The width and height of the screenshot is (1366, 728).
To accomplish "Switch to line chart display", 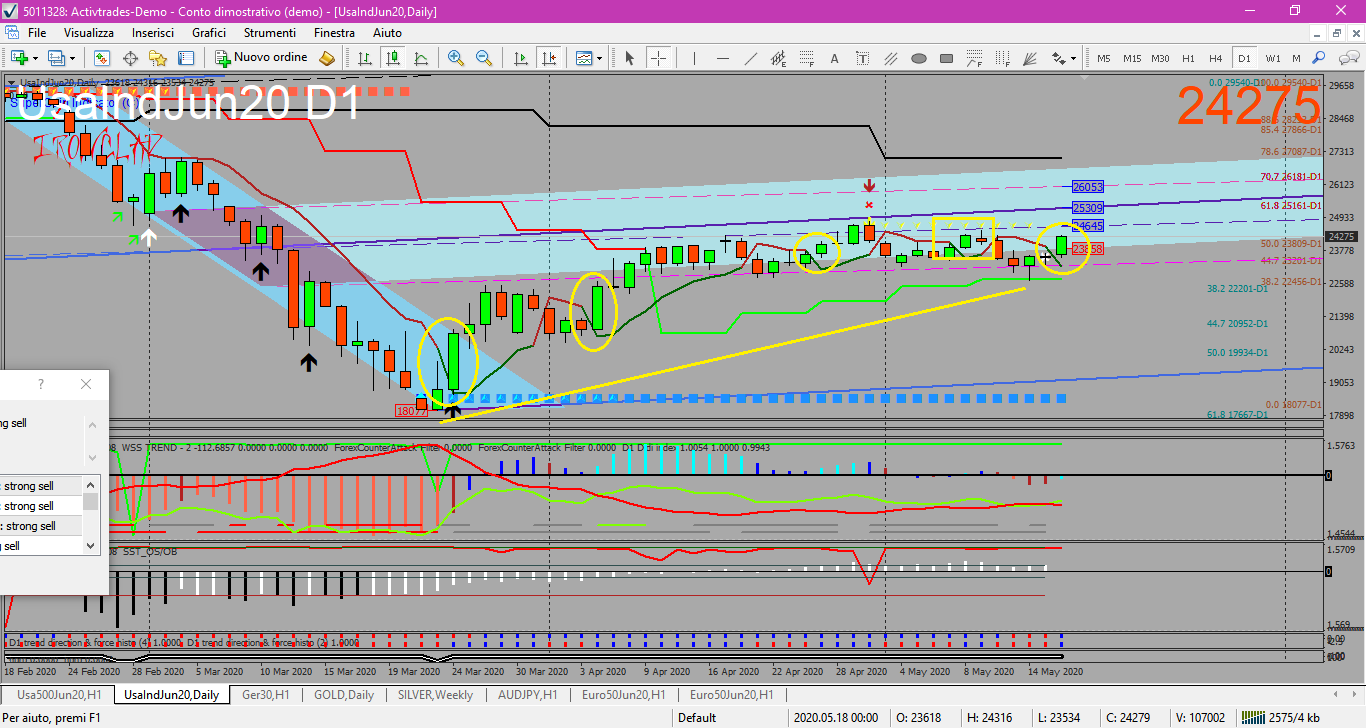I will point(421,58).
